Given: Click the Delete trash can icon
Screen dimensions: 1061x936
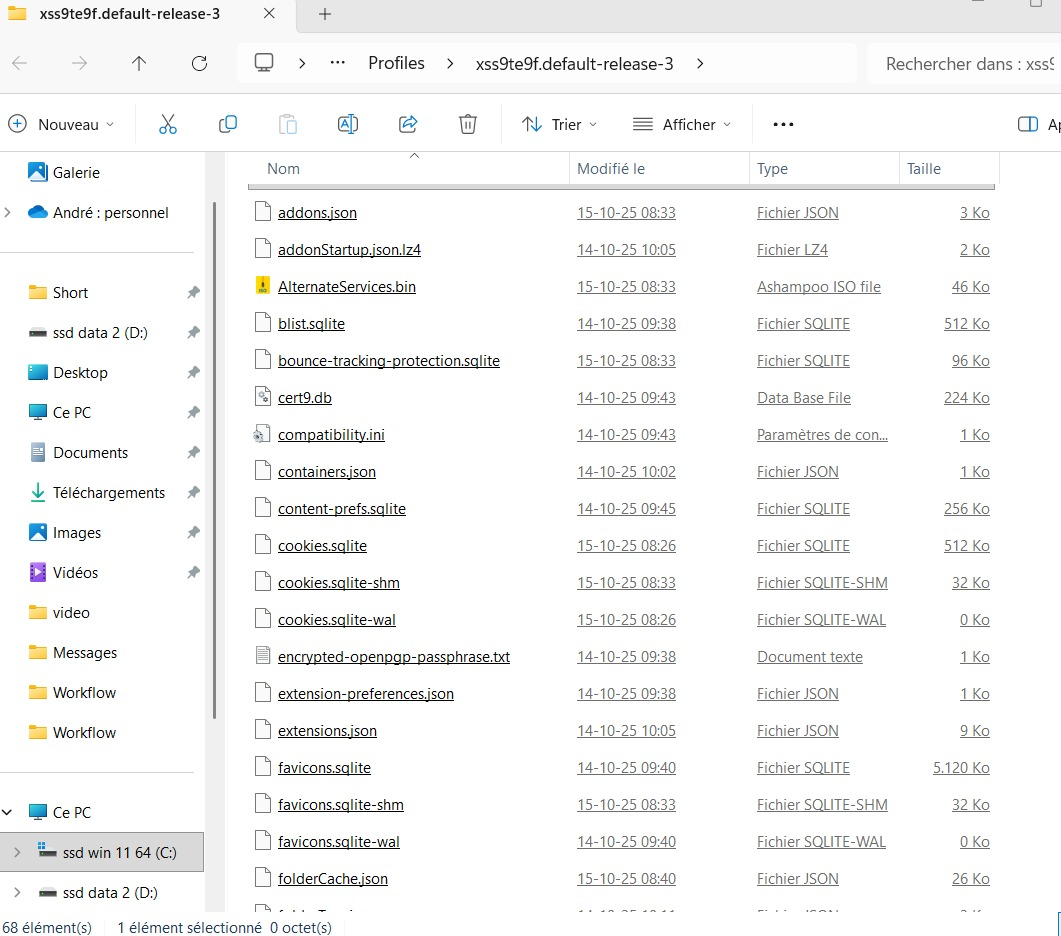Looking at the screenshot, I should pyautogui.click(x=467, y=124).
